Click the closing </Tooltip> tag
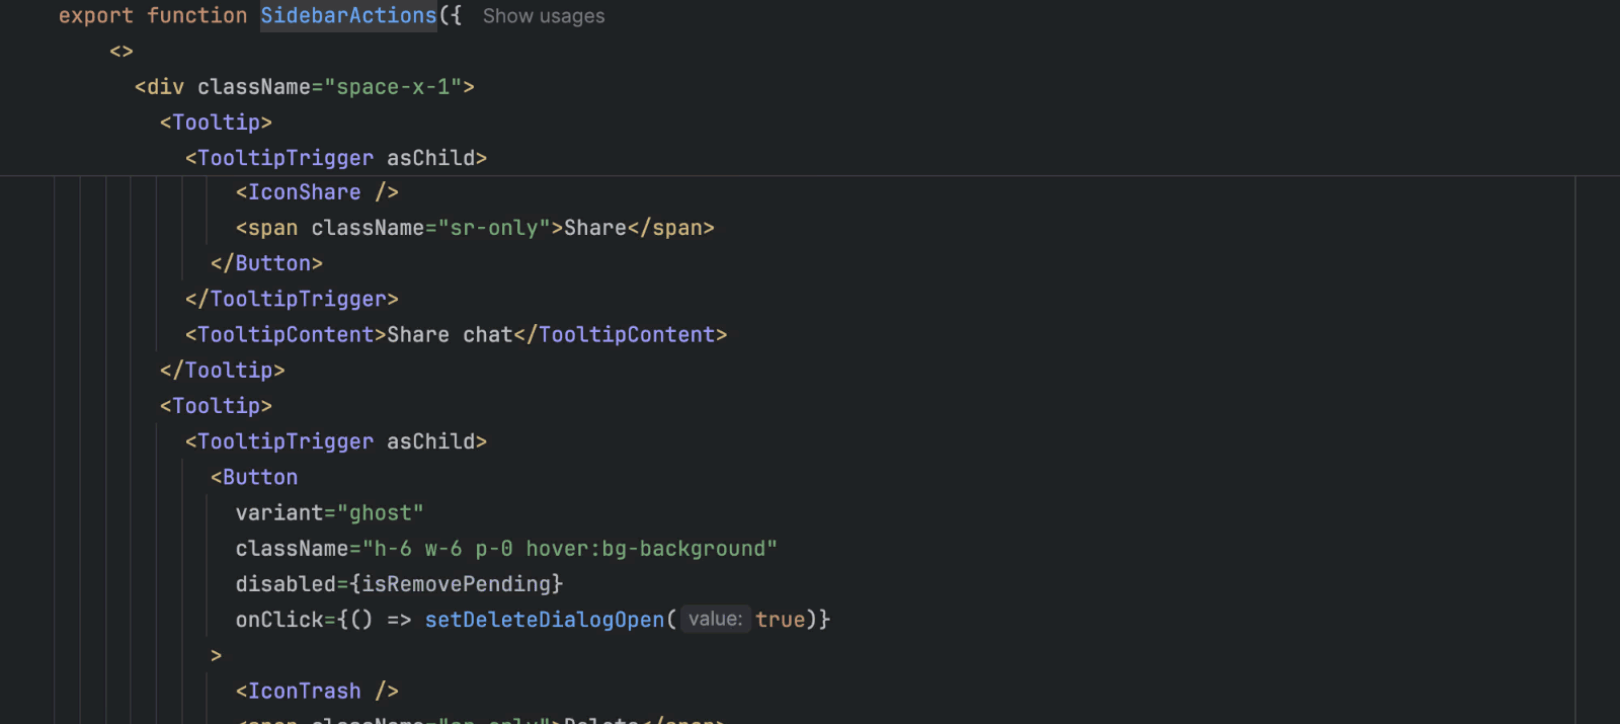The image size is (1620, 724). [x=223, y=370]
